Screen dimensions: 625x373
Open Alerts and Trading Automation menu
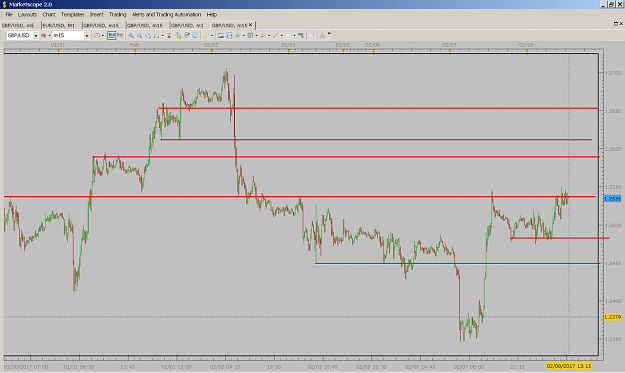point(166,14)
